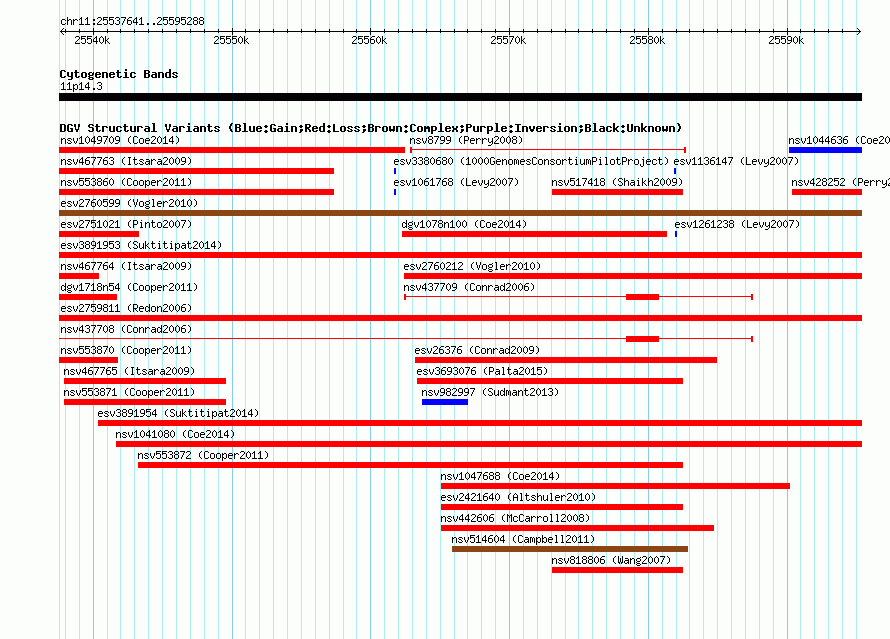Click nsv467765 (Itsara2009) label
The image size is (890, 639).
[x=129, y=371]
